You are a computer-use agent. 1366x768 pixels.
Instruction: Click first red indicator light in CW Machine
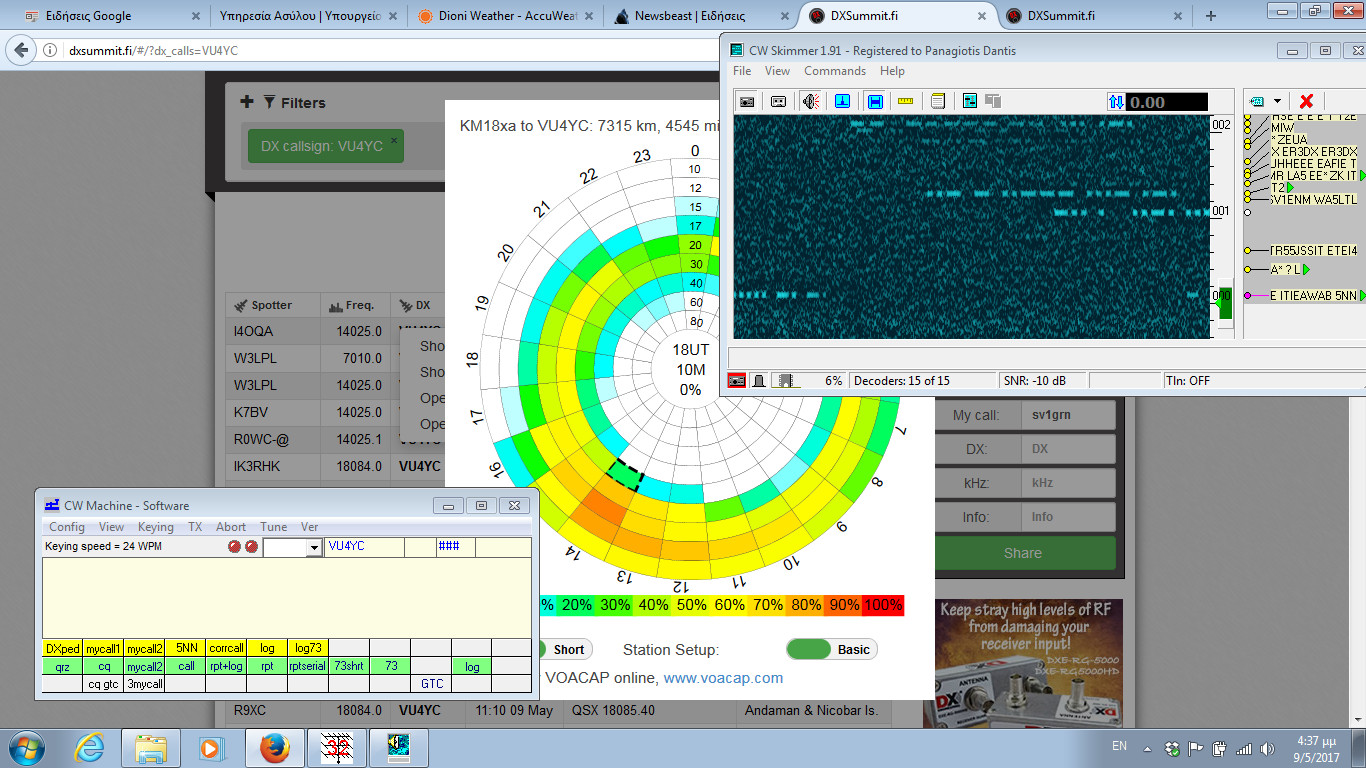235,547
